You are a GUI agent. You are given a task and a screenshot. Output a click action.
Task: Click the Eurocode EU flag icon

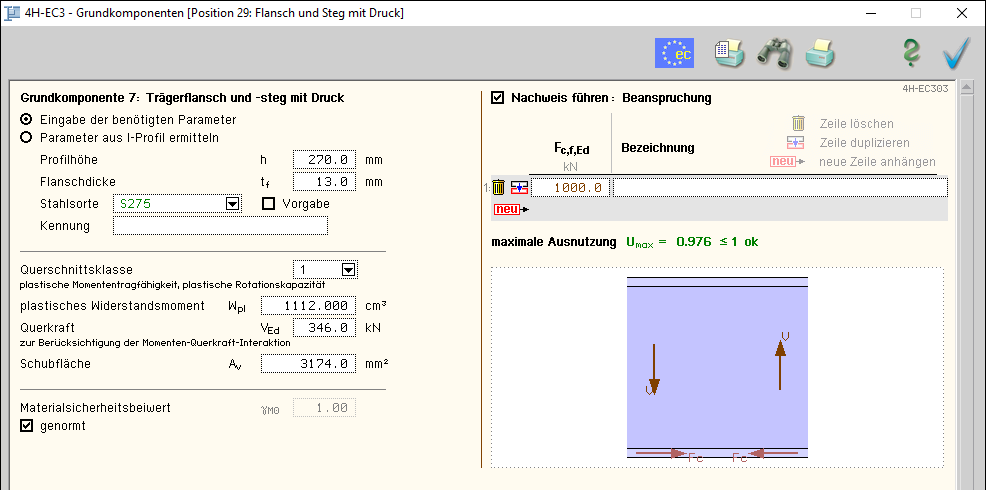click(674, 53)
